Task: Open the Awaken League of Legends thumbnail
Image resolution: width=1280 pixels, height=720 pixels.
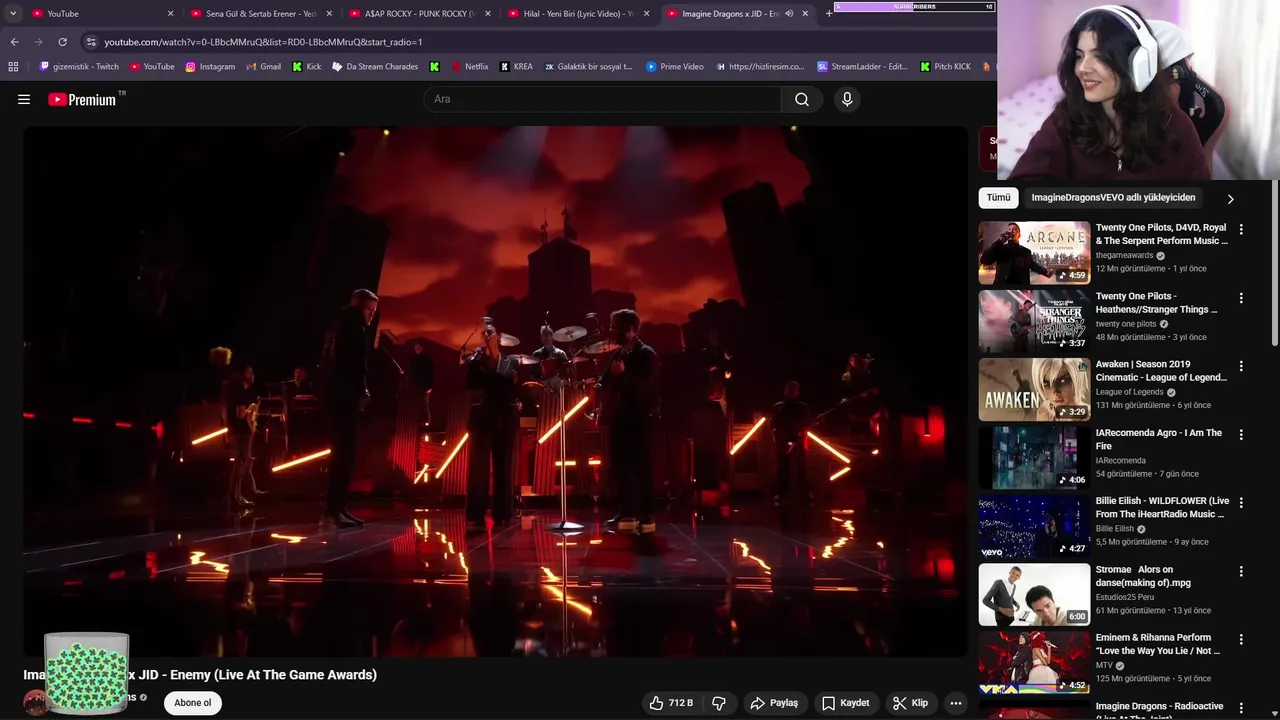Action: coord(1034,389)
